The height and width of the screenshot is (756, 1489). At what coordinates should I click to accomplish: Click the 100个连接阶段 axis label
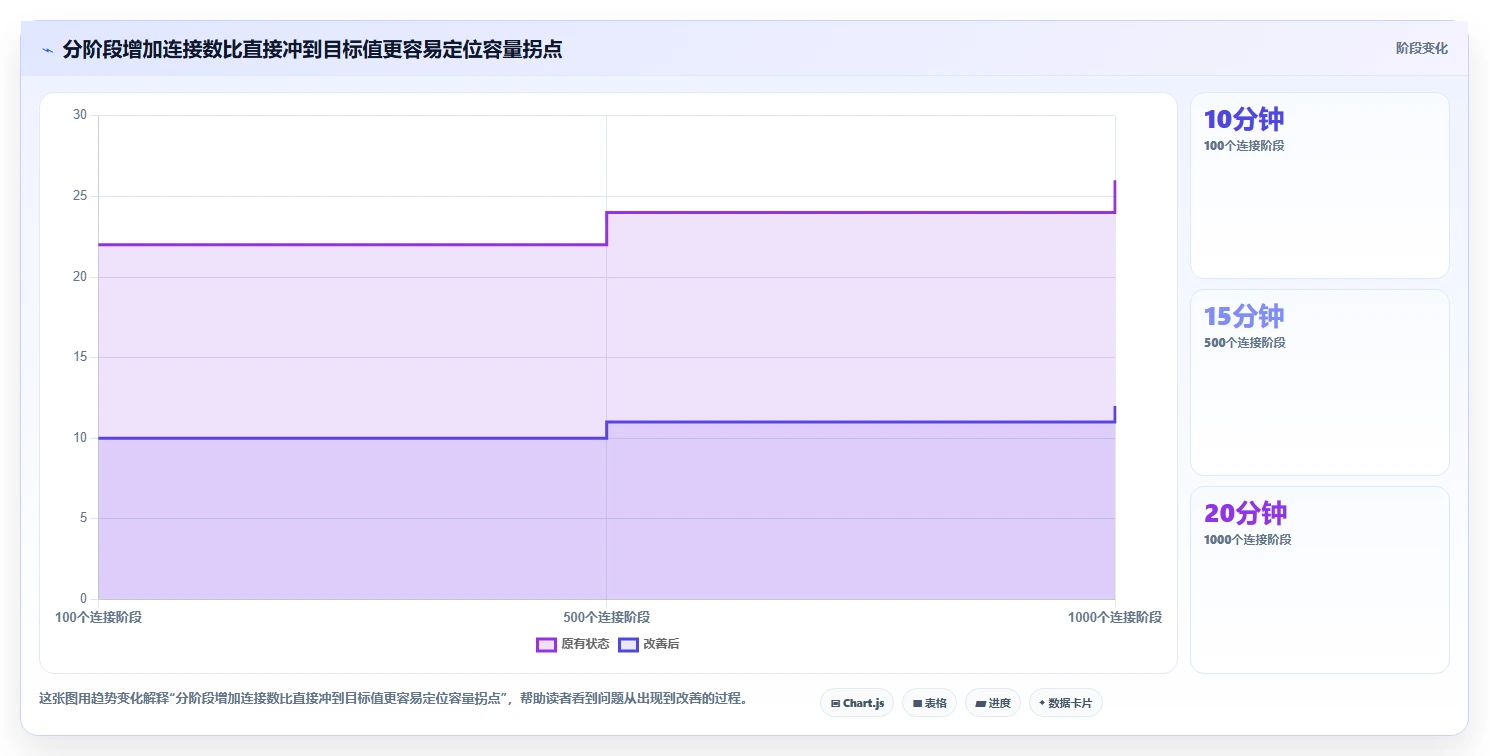(x=98, y=617)
